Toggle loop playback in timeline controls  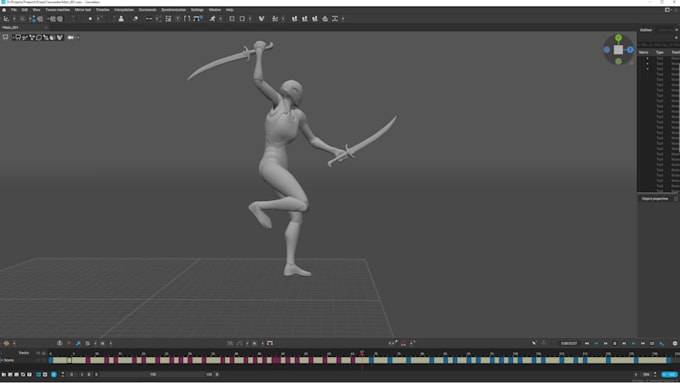tap(652, 343)
